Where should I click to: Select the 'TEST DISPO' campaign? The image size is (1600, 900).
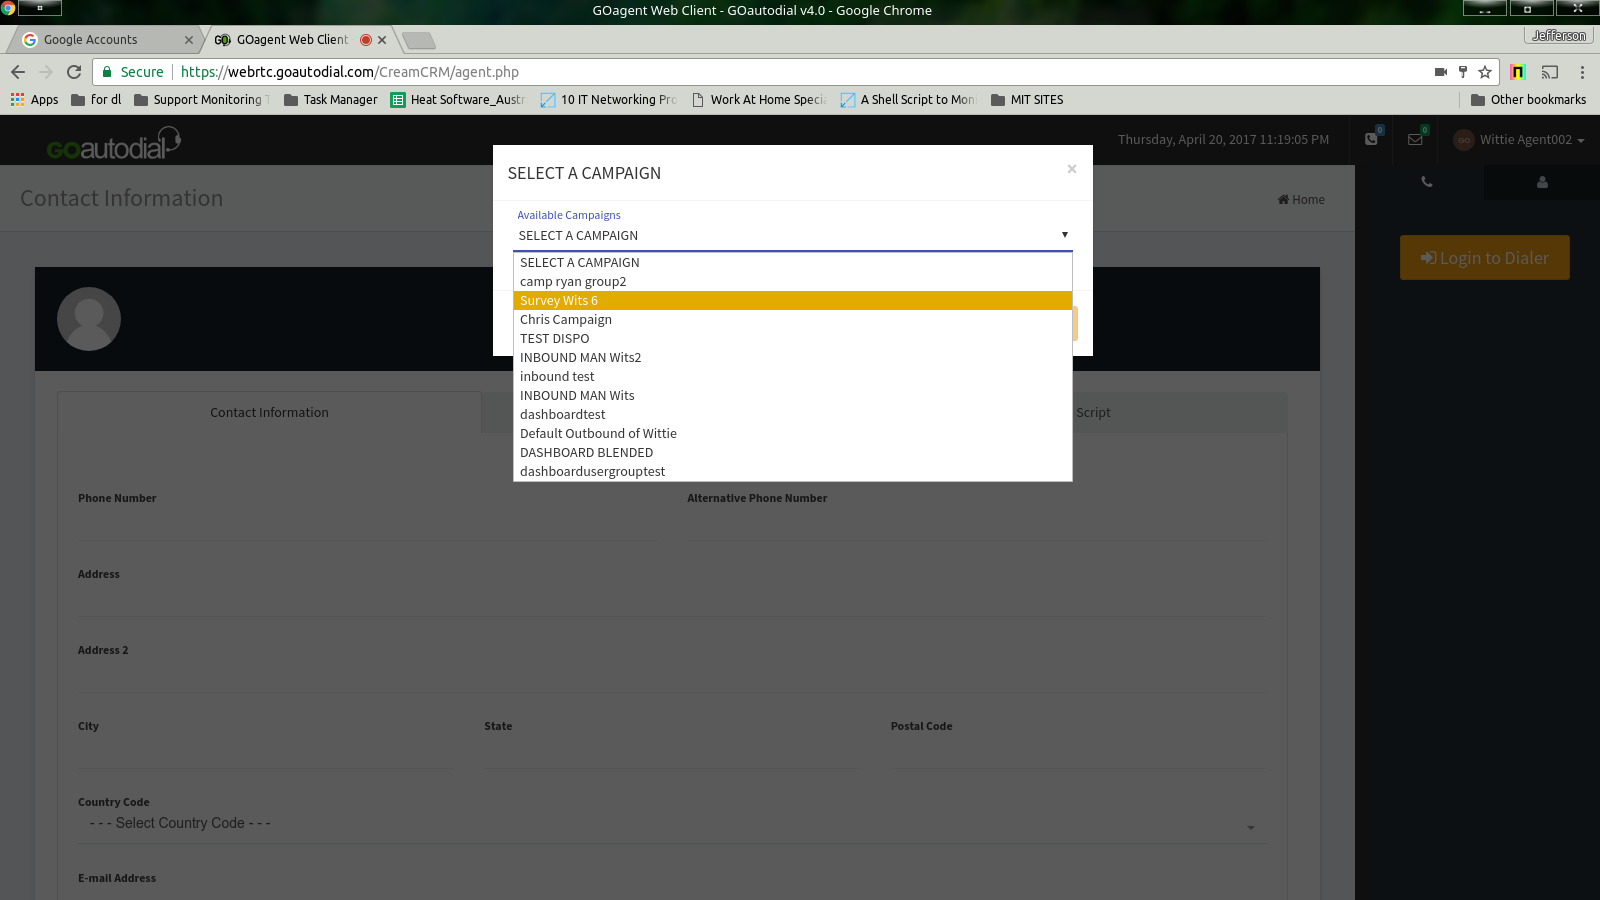(x=793, y=339)
